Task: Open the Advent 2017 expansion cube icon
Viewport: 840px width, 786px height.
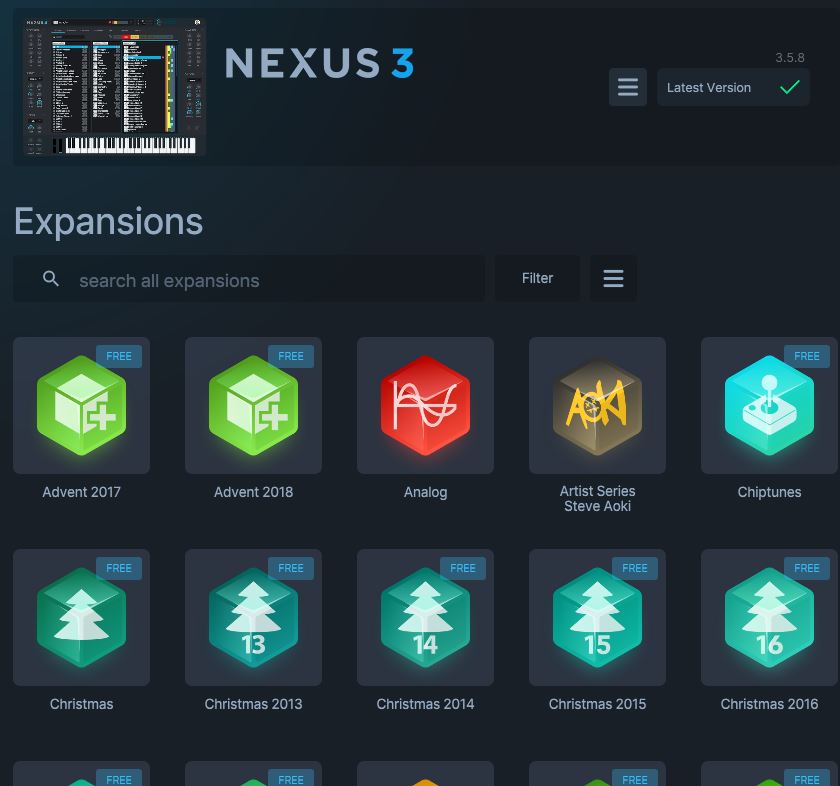Action: point(81,406)
